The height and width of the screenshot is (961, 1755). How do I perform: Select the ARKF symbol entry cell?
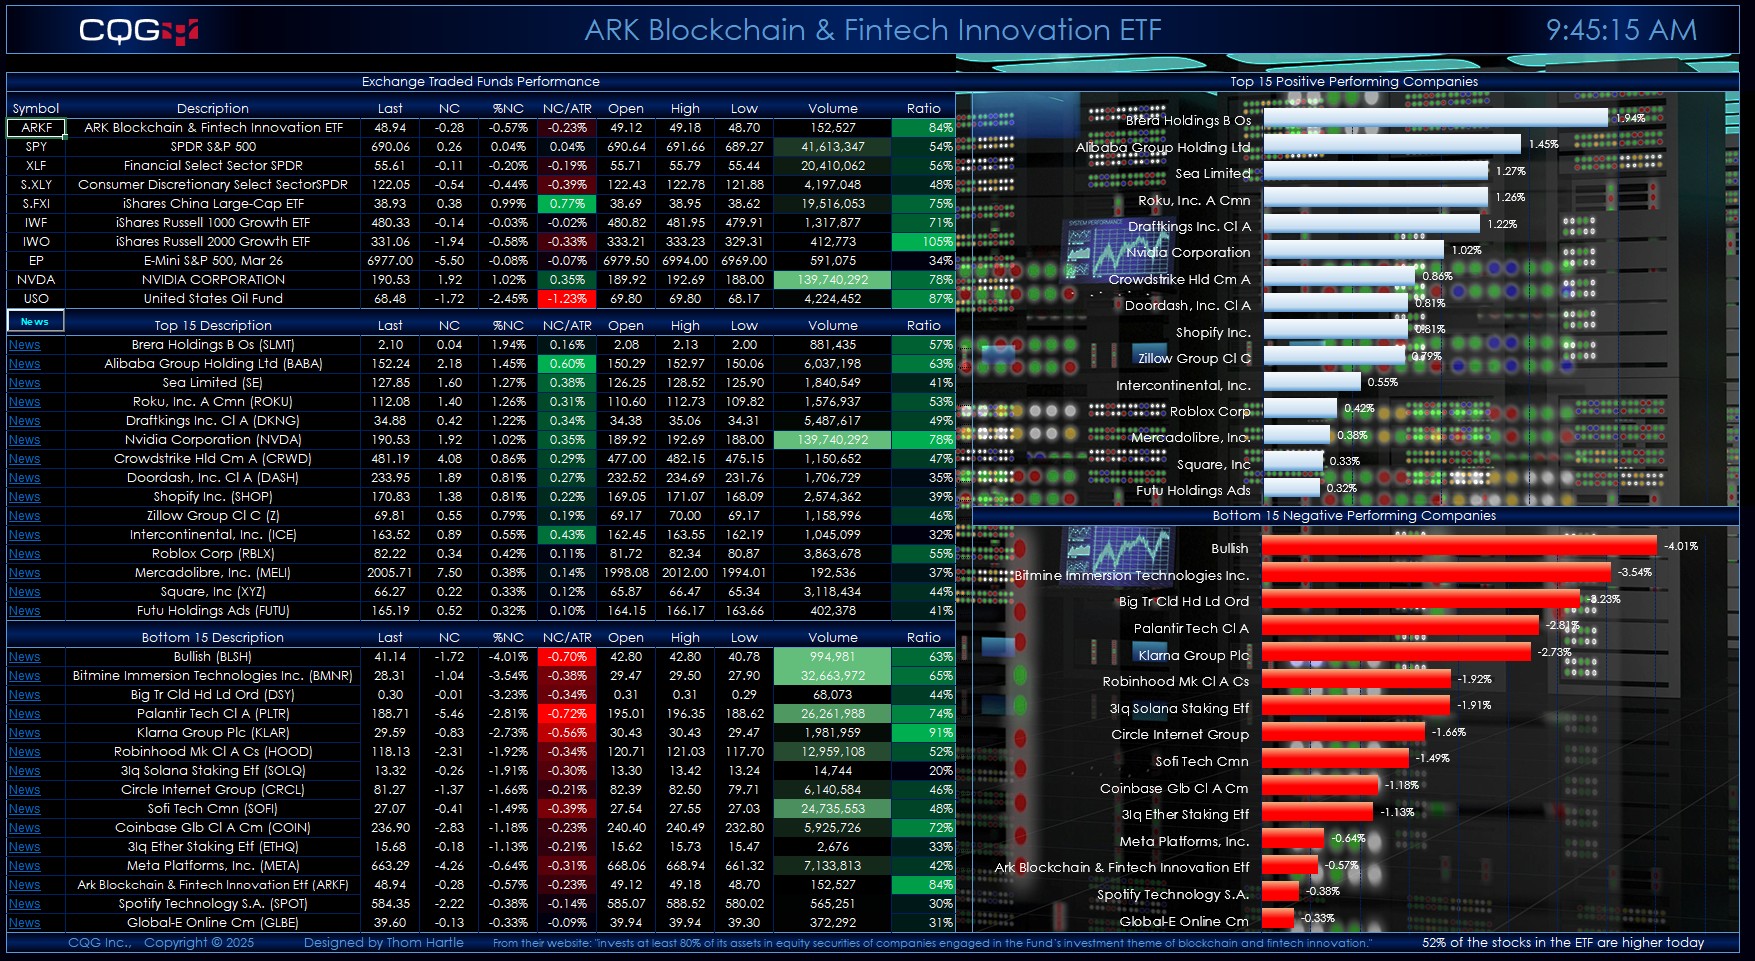pos(36,128)
